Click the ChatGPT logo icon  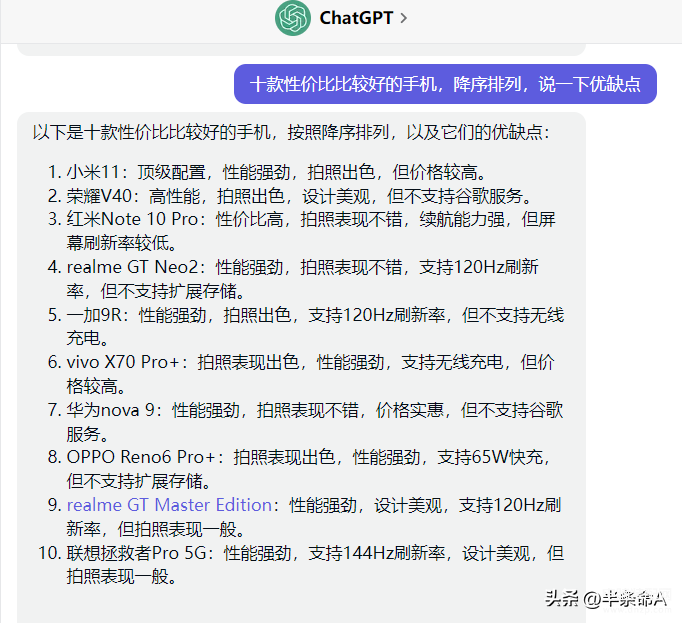click(x=293, y=18)
